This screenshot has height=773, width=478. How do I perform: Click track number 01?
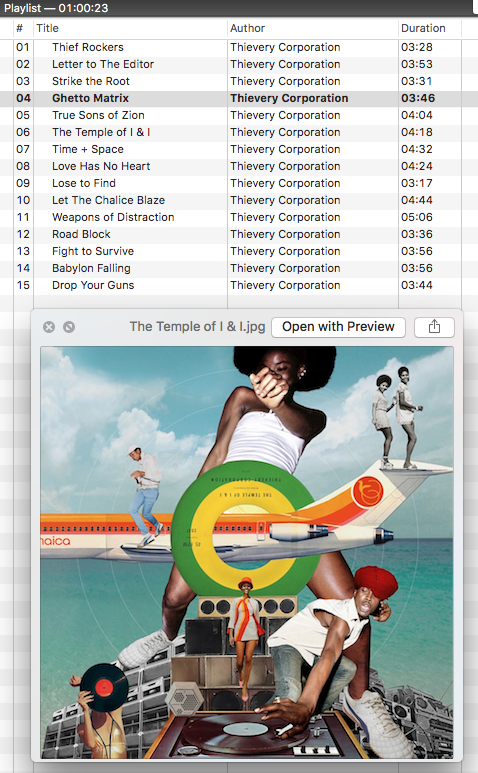[23, 47]
